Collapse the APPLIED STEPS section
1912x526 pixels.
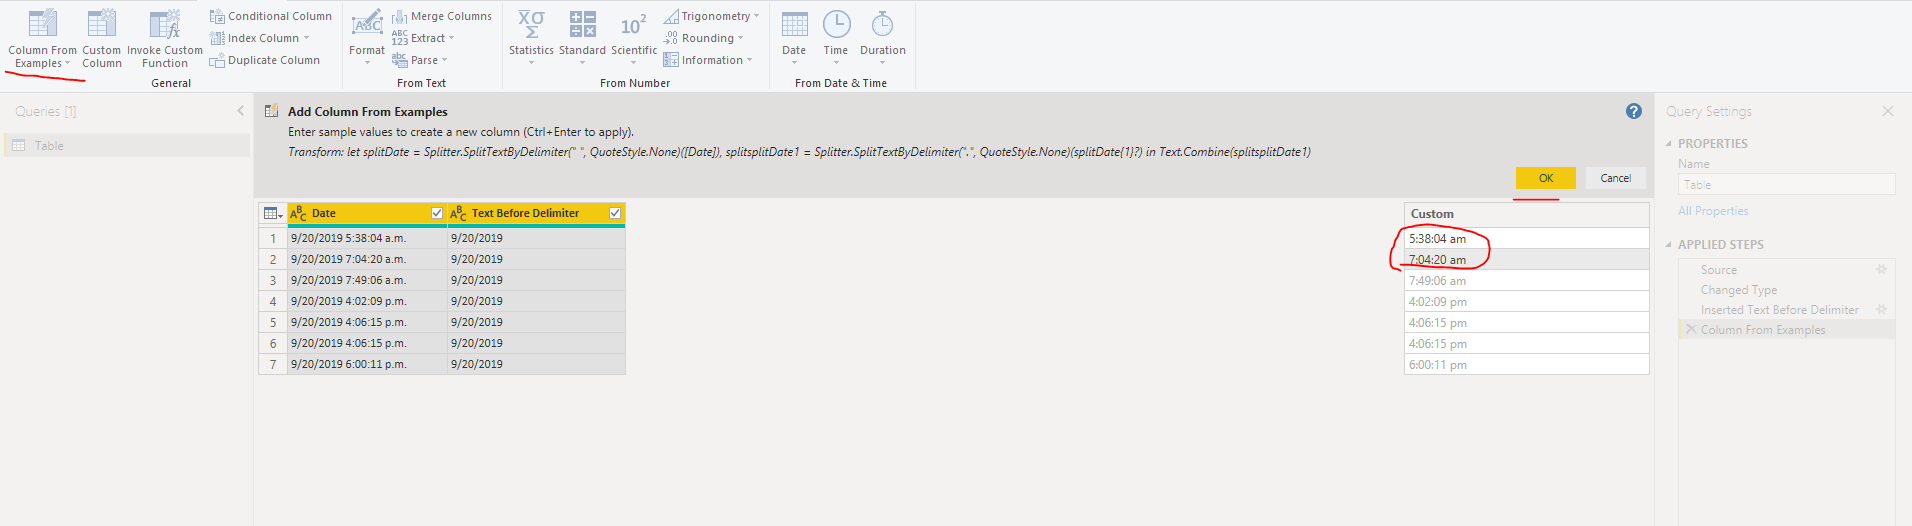1669,245
